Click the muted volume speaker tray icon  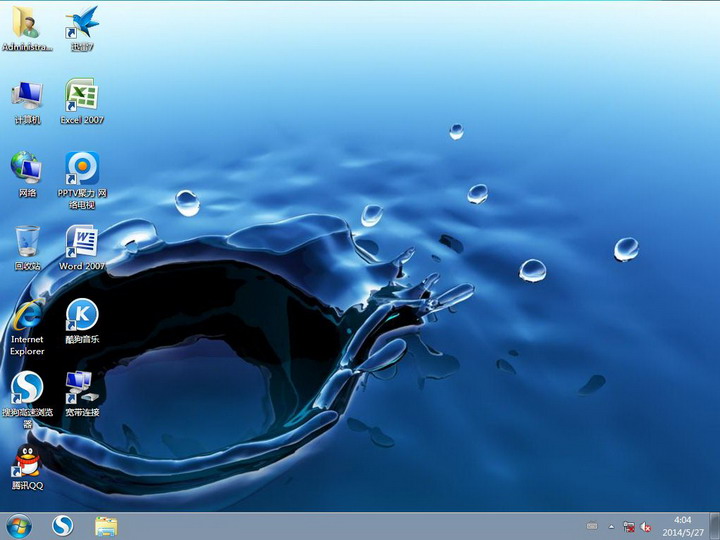pyautogui.click(x=646, y=527)
